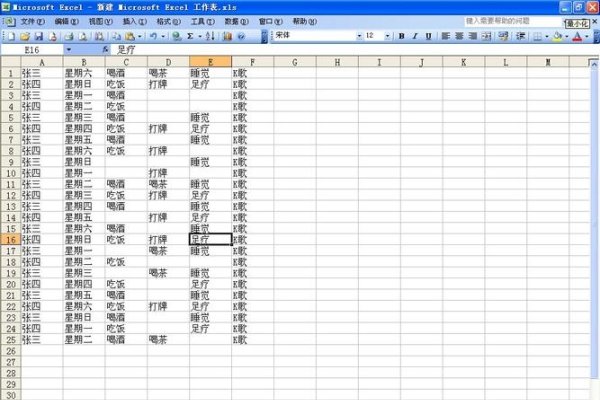600x400 pixels.
Task: Apply red font color with the A icon
Action: click(x=577, y=36)
